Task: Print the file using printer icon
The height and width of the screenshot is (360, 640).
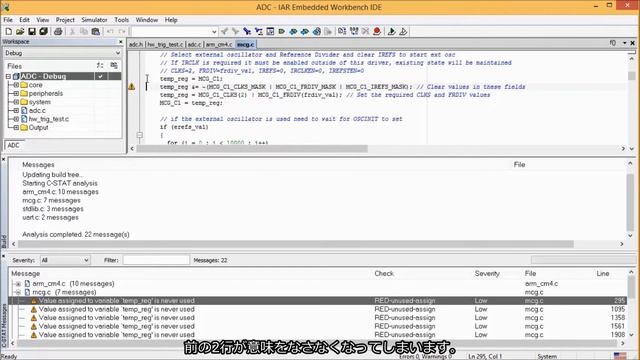Action: [x=58, y=31]
